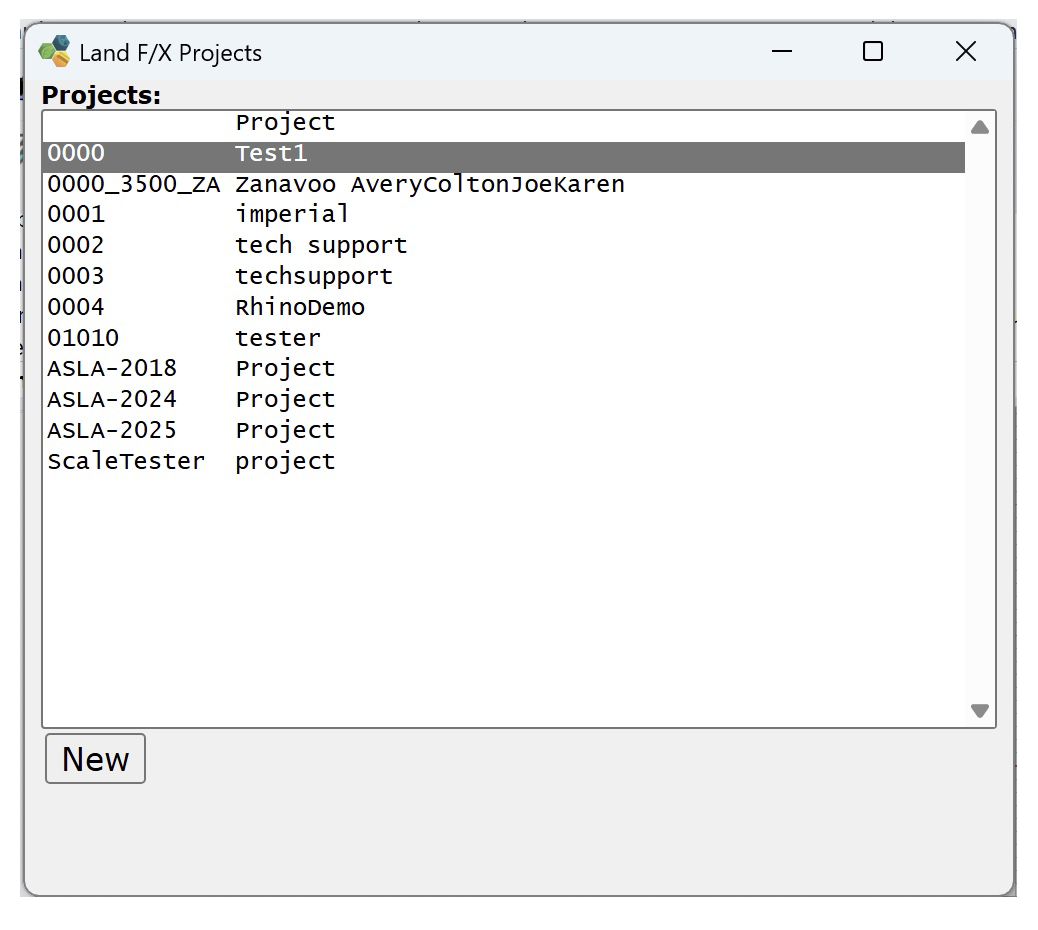Select the tester project 01010
The height and width of the screenshot is (930, 1038).
click(x=300, y=337)
